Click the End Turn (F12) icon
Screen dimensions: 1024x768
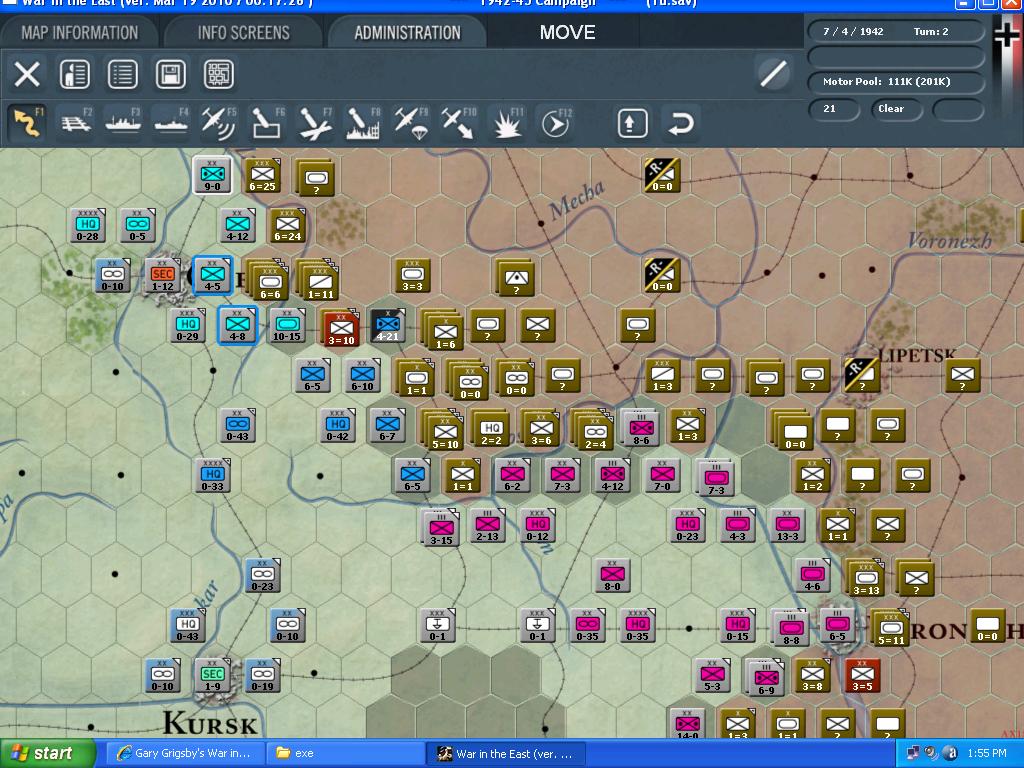coord(555,122)
